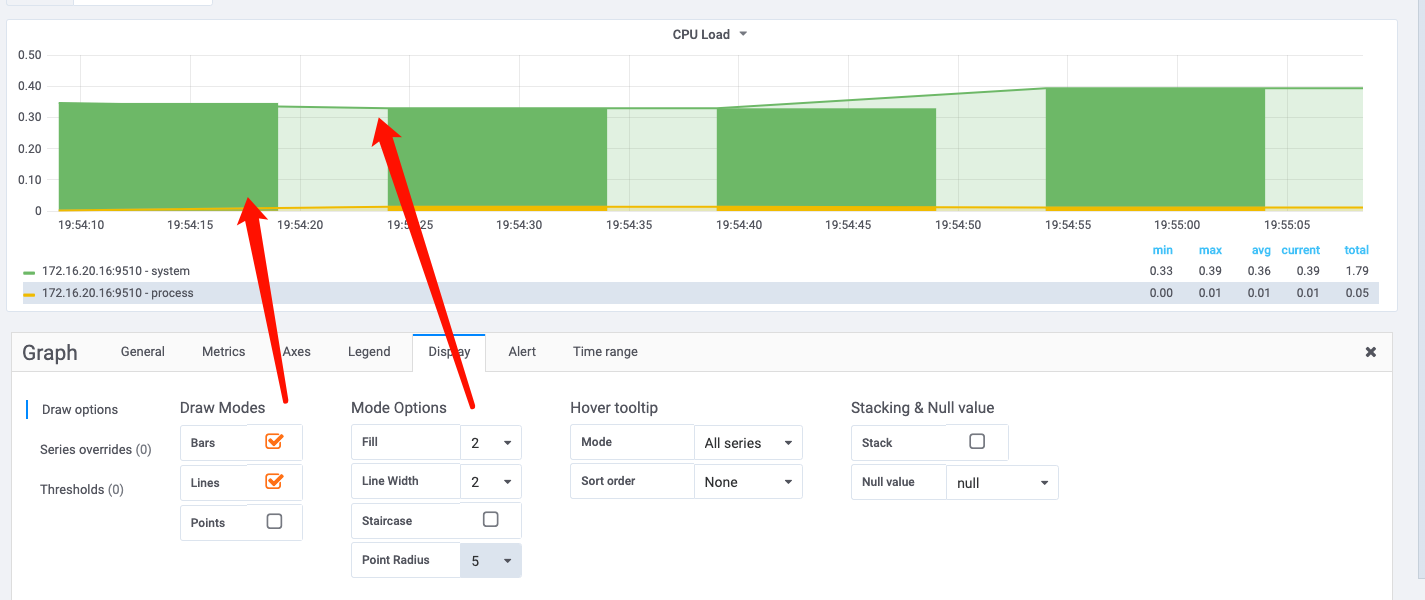Image resolution: width=1425 pixels, height=600 pixels.
Task: Change the Sort order dropdown
Action: click(747, 482)
